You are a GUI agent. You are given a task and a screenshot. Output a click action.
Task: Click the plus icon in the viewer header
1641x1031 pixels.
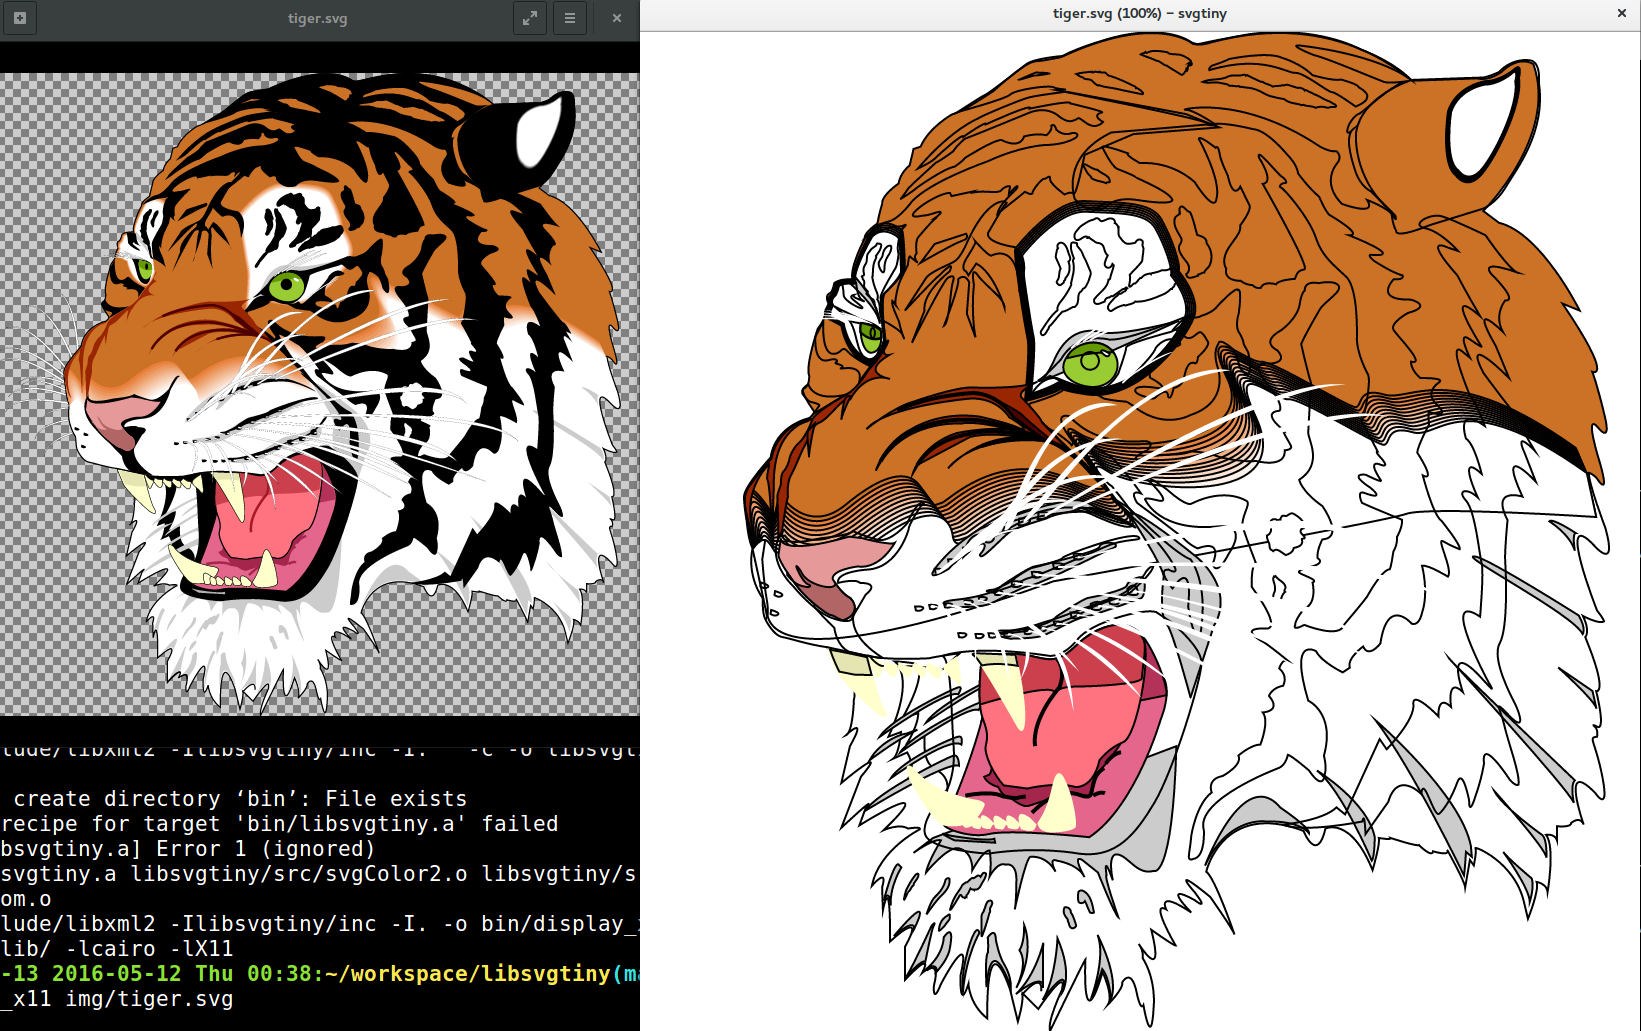coord(19,18)
